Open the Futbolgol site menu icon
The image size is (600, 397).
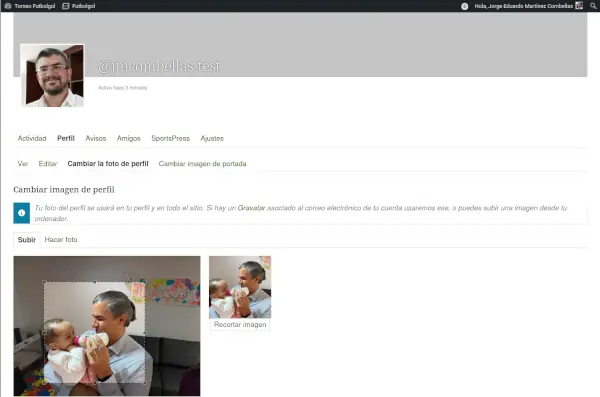[x=66, y=6]
